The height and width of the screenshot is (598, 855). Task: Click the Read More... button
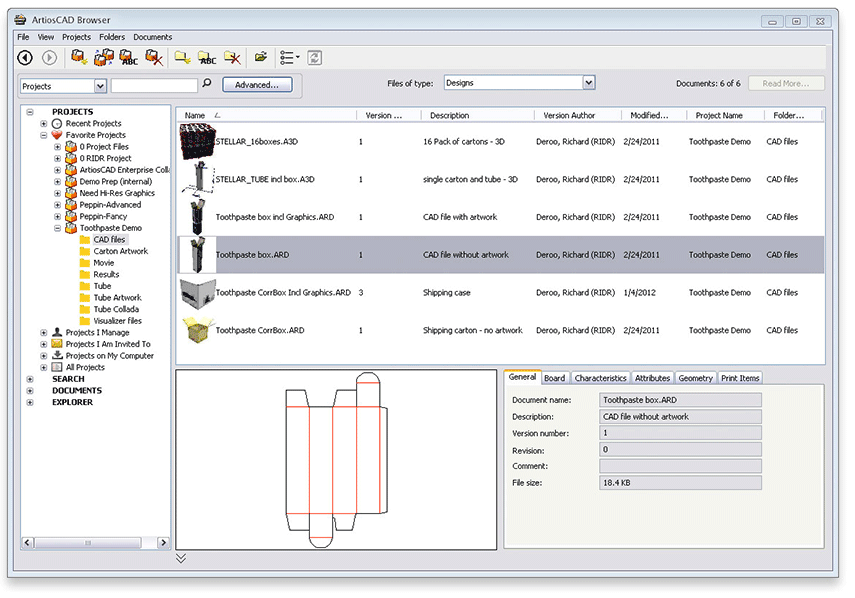786,83
